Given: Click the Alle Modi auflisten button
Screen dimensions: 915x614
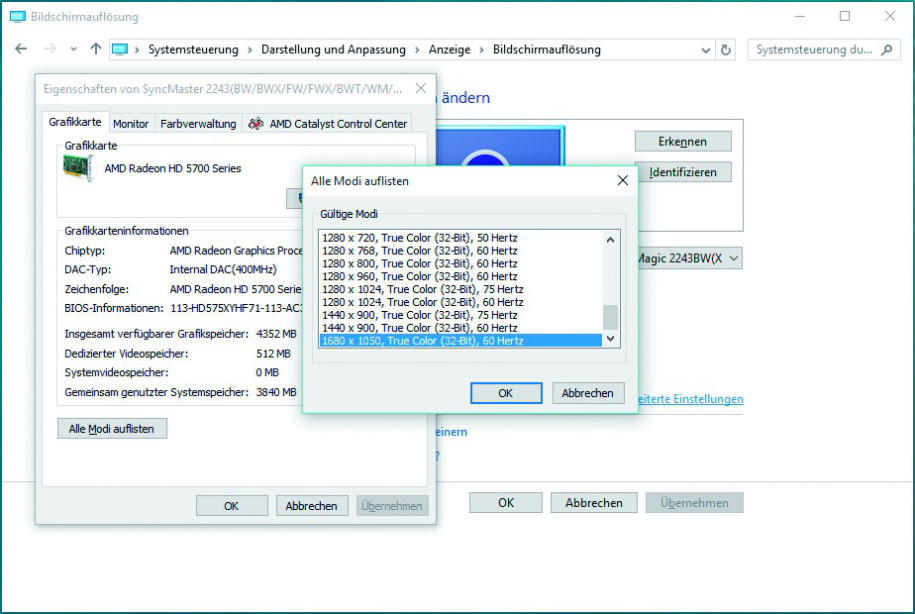Looking at the screenshot, I should [x=112, y=428].
